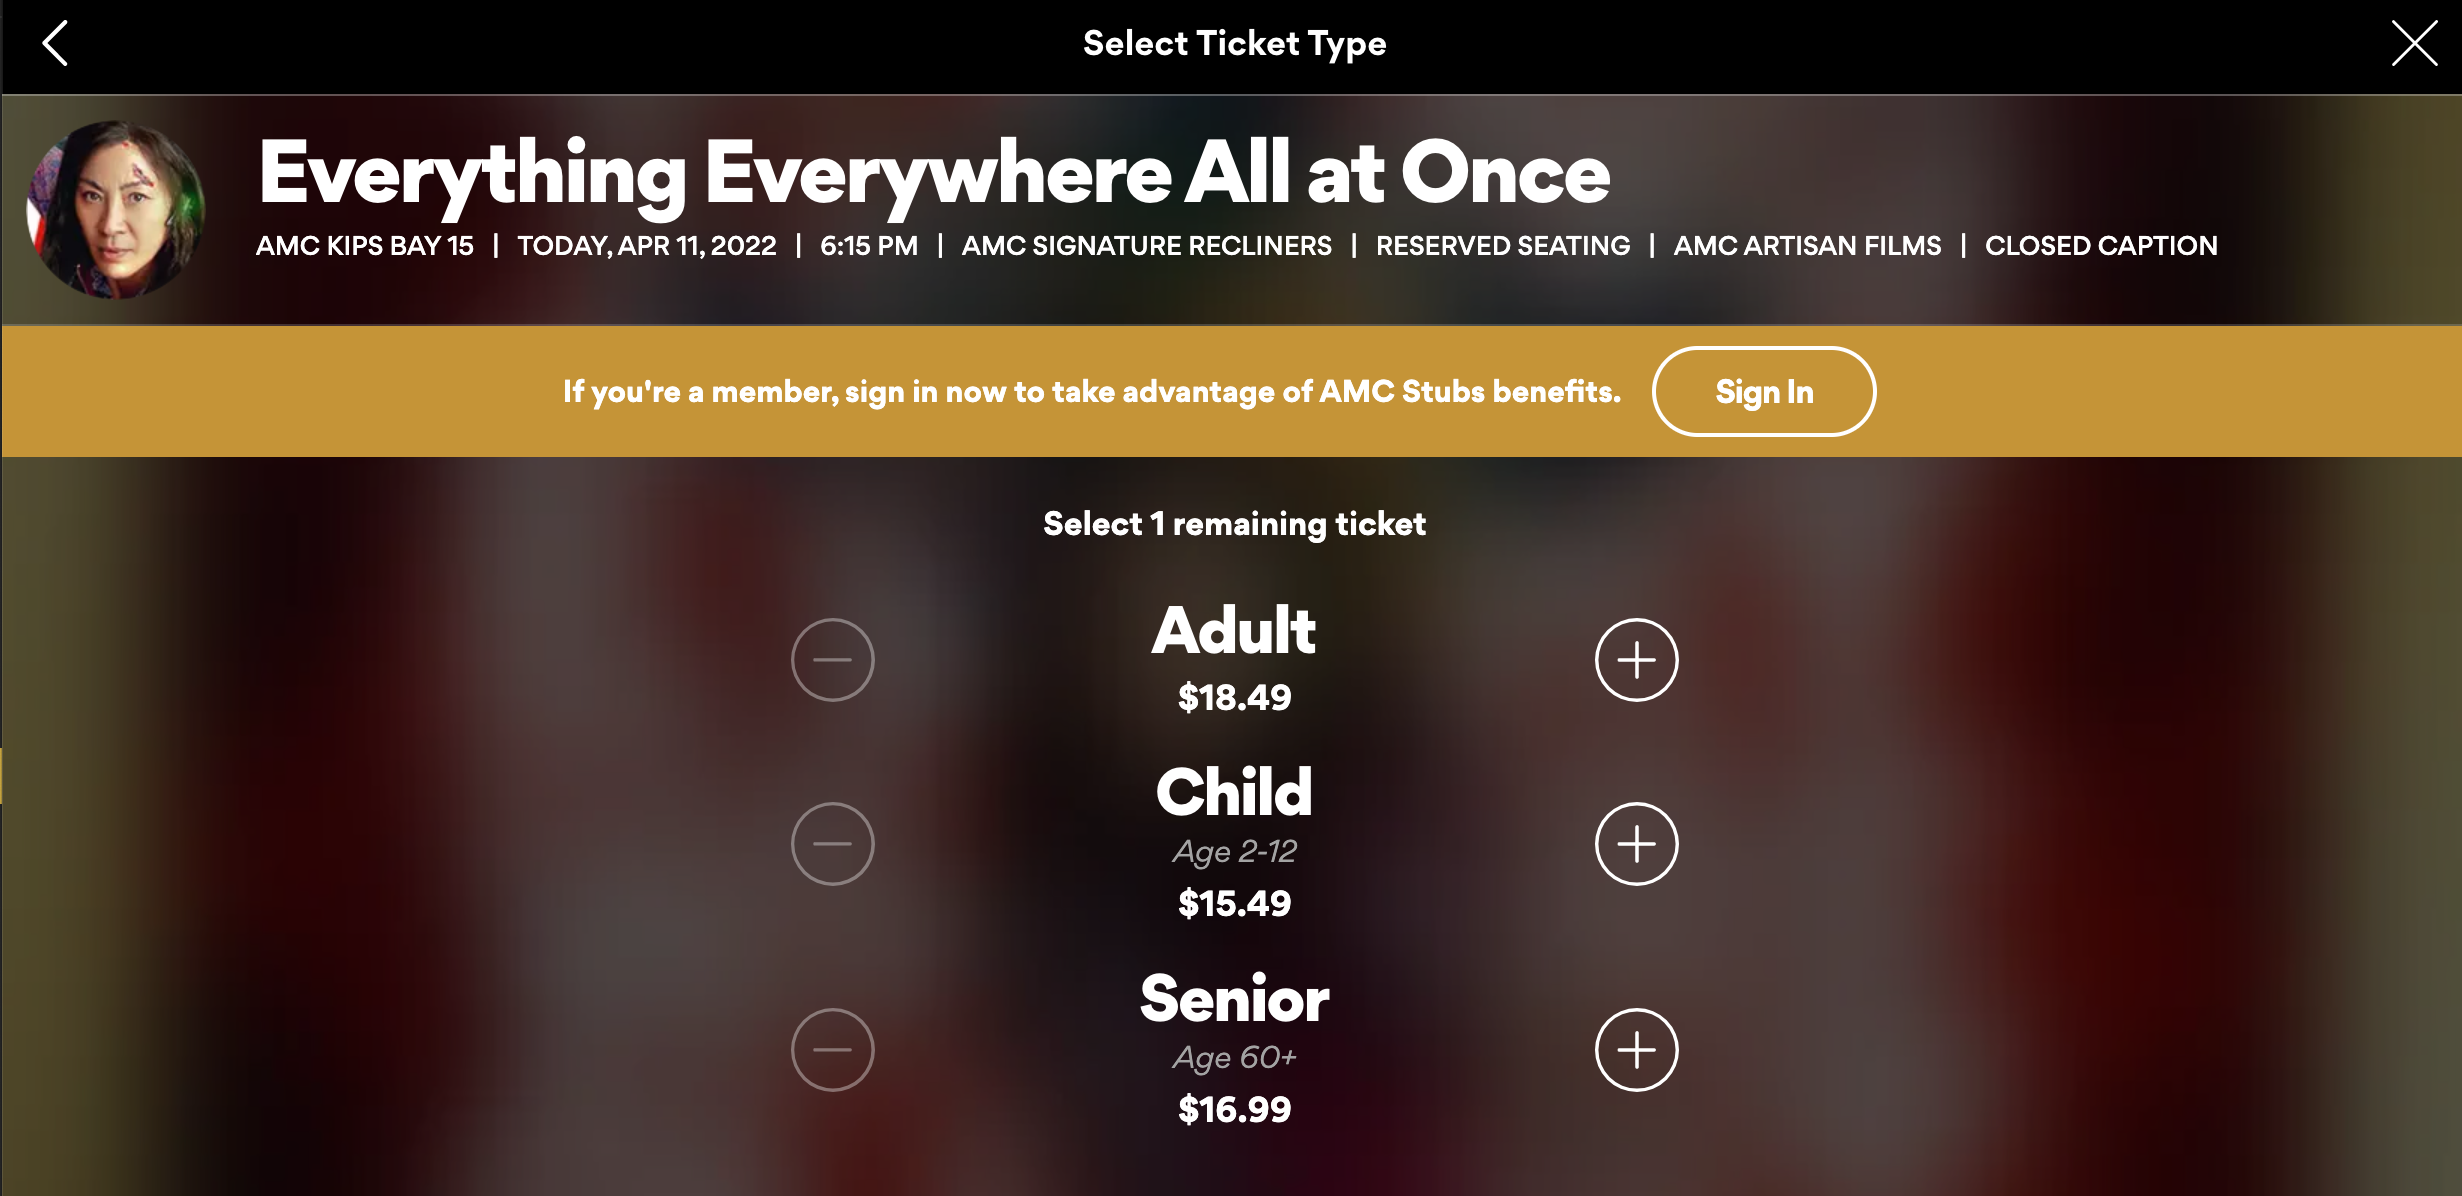Click the AMC ARTISAN FILMS label

(x=1808, y=246)
